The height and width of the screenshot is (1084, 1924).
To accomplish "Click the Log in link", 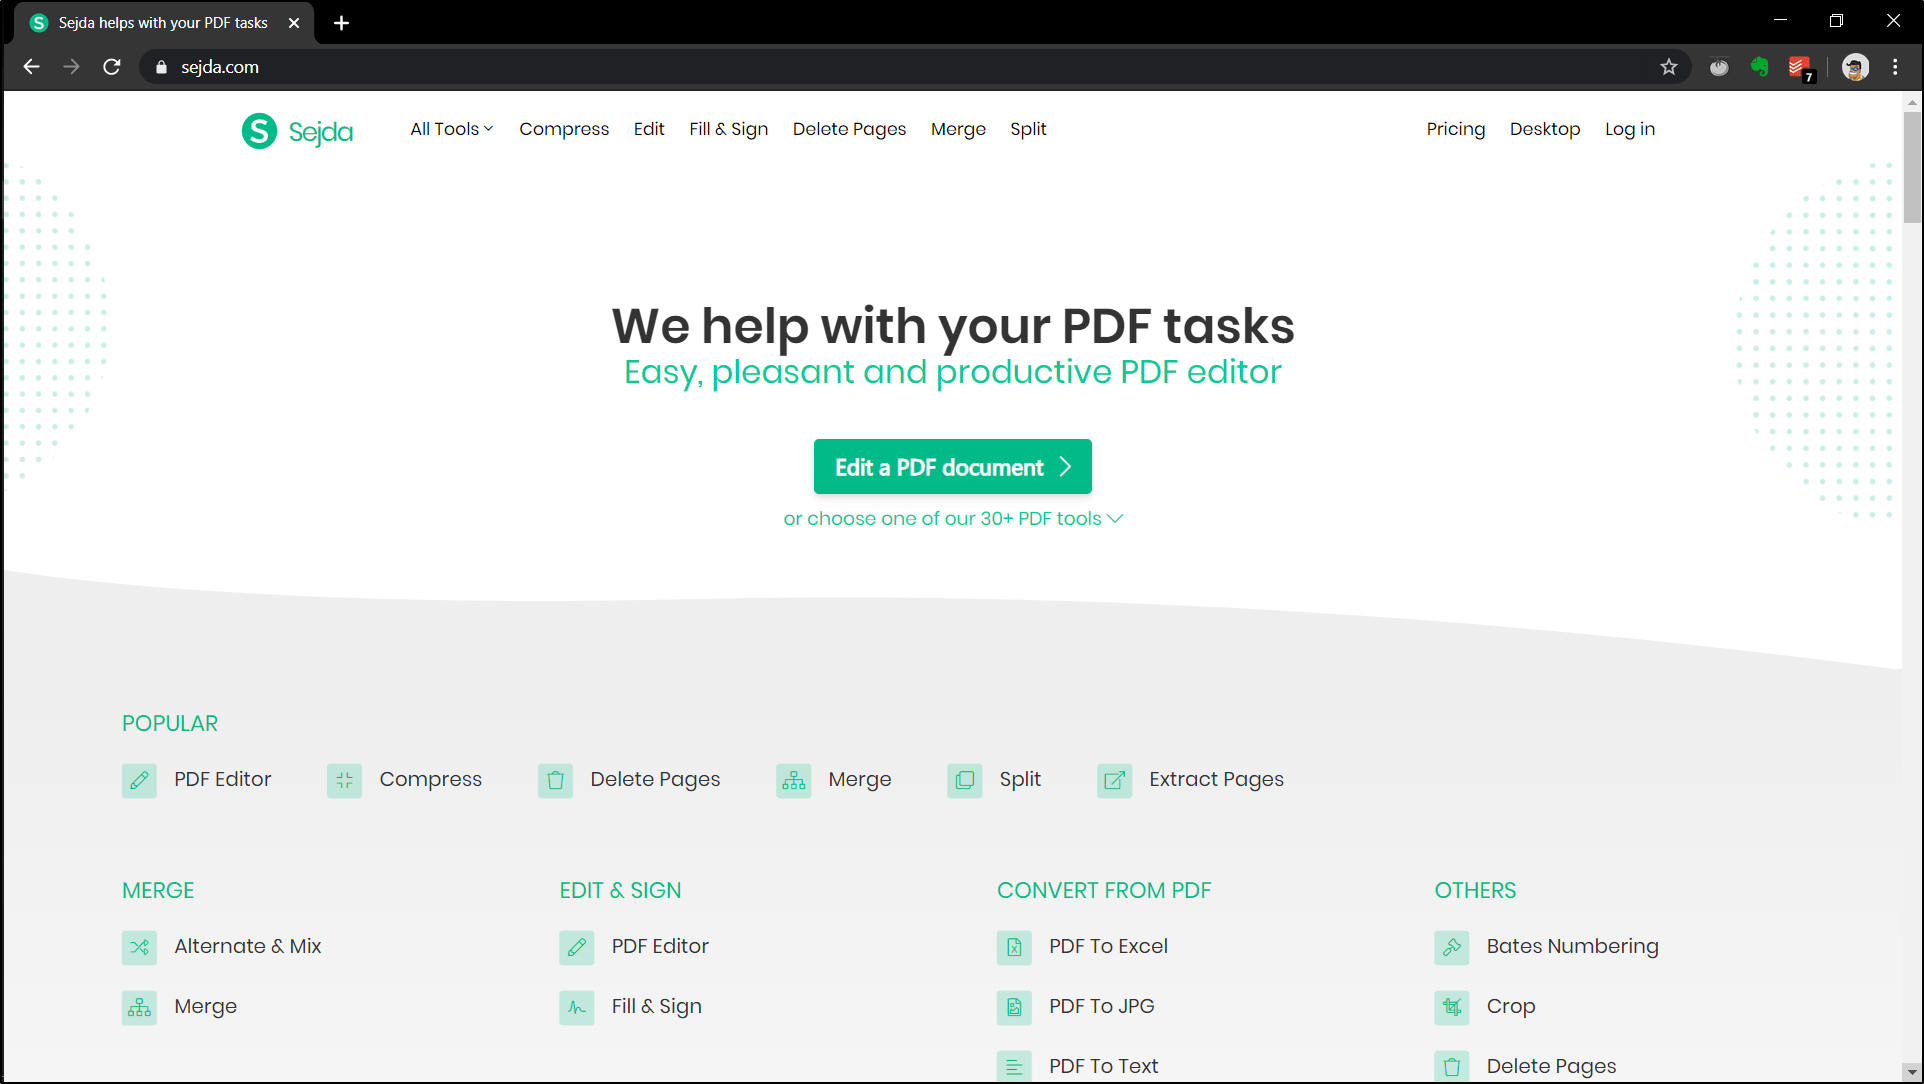I will [x=1629, y=129].
